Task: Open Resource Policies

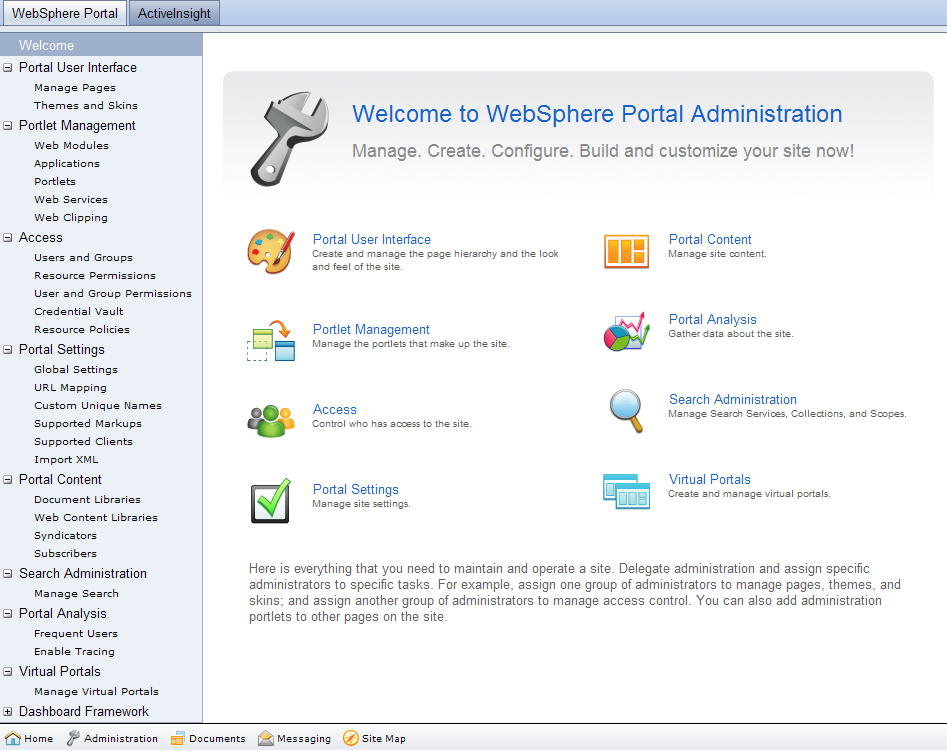Action: 82,329
